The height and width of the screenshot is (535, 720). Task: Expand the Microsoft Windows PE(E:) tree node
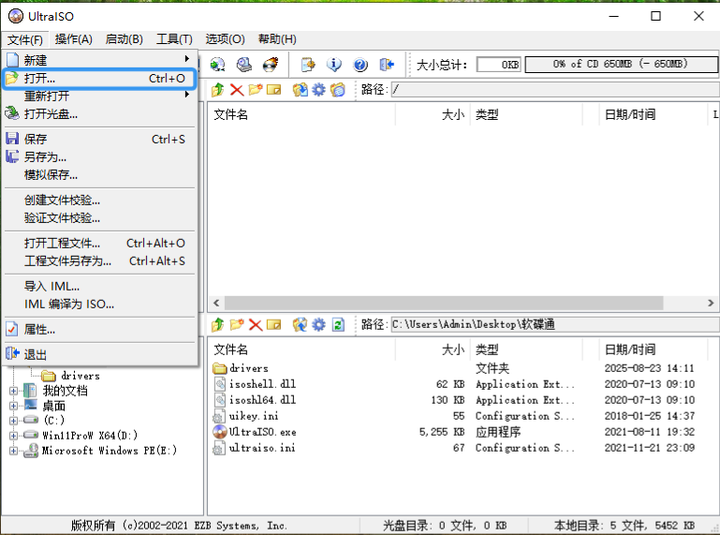(x=13, y=451)
